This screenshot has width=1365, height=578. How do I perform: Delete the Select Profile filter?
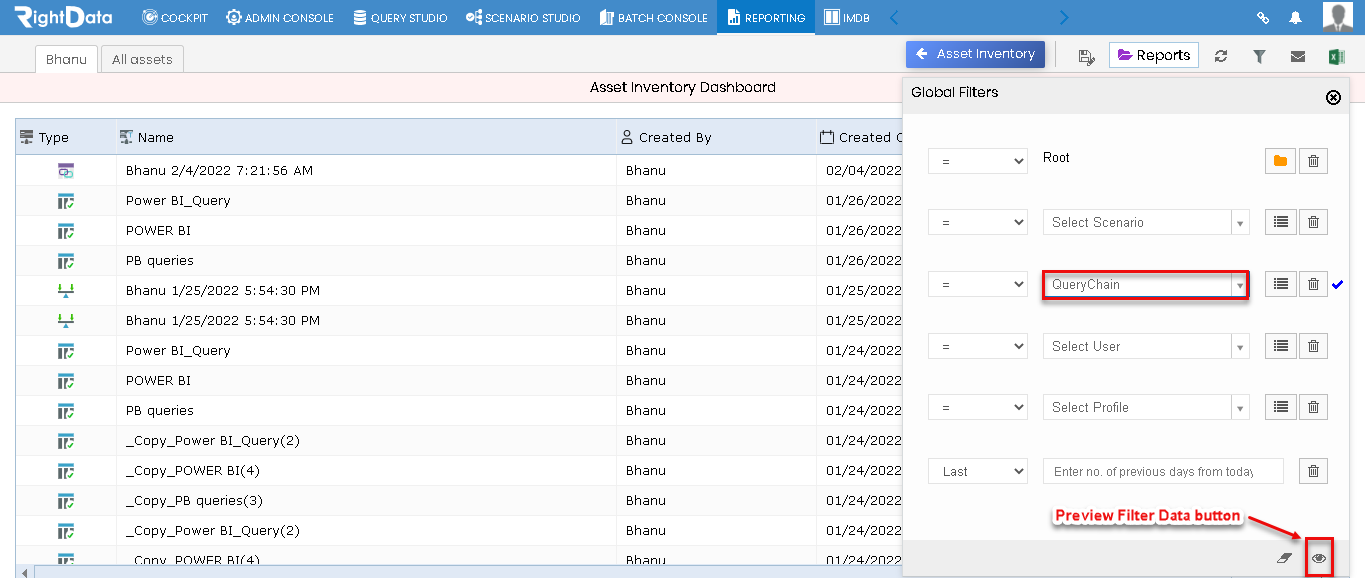tap(1314, 407)
